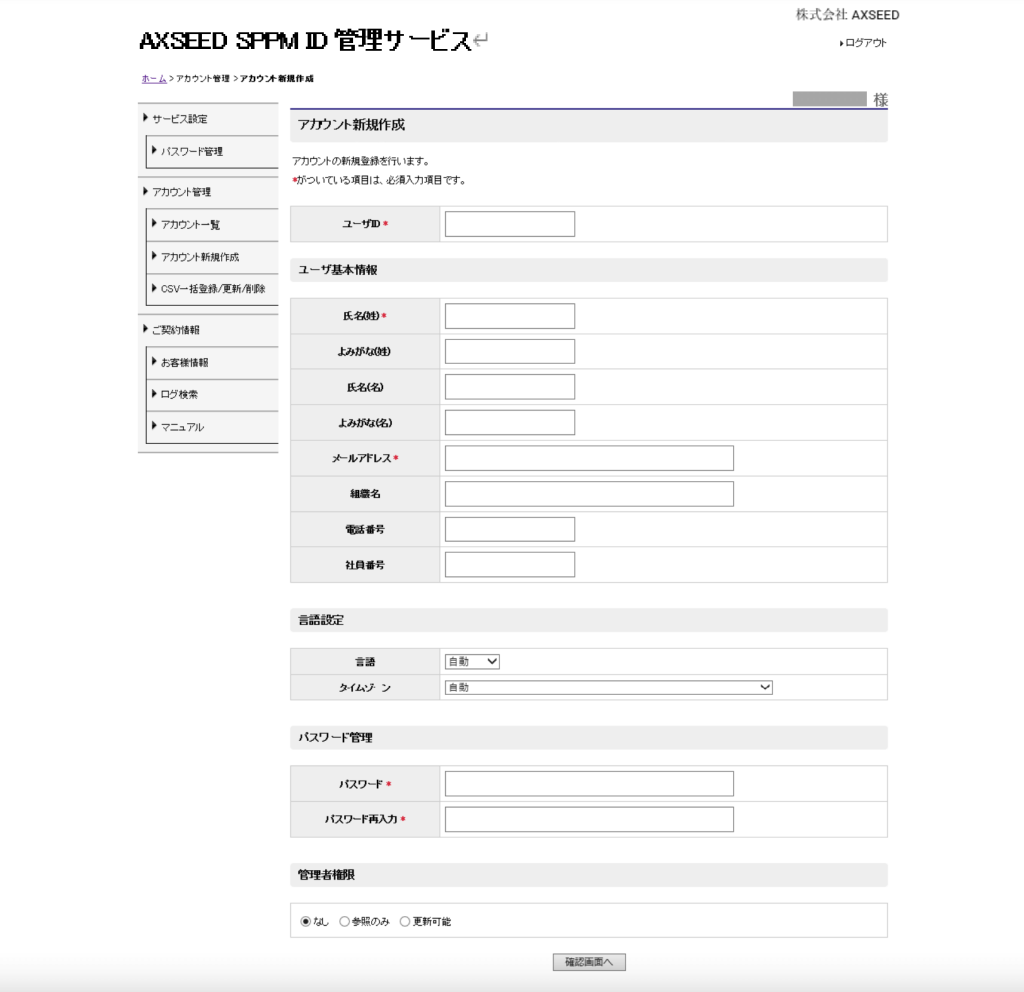Click the 言語設定 section heading
The height and width of the screenshot is (992, 1024).
coord(321,620)
